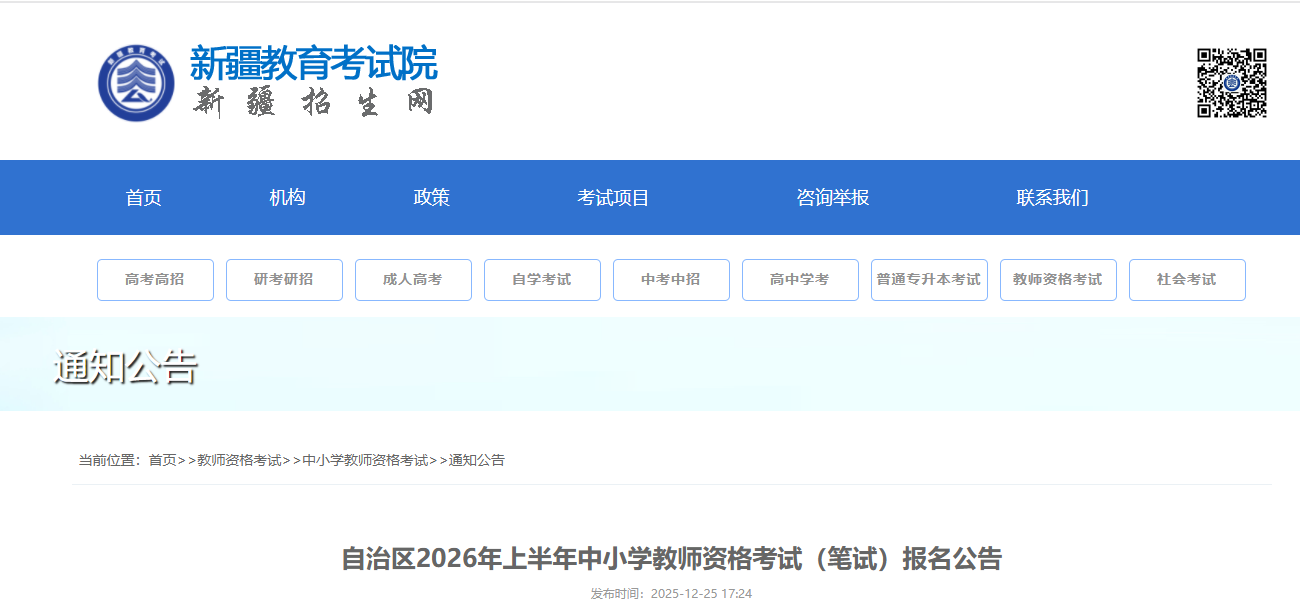Open the 研考研招 category button
Viewport: 1300px width, 613px height.
click(284, 280)
